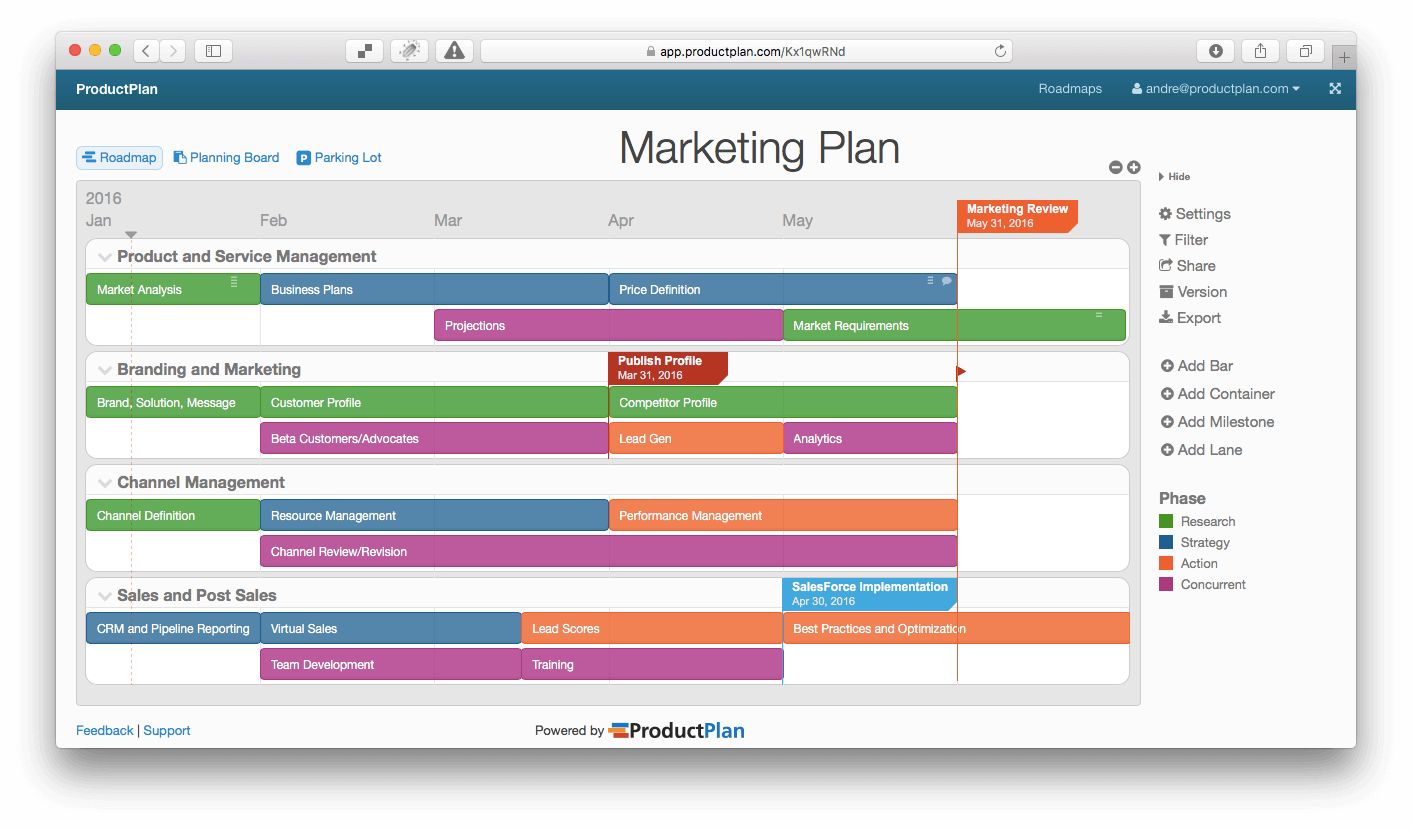Open the Settings gear icon
Image resolution: width=1412 pixels, height=828 pixels.
[x=1165, y=214]
